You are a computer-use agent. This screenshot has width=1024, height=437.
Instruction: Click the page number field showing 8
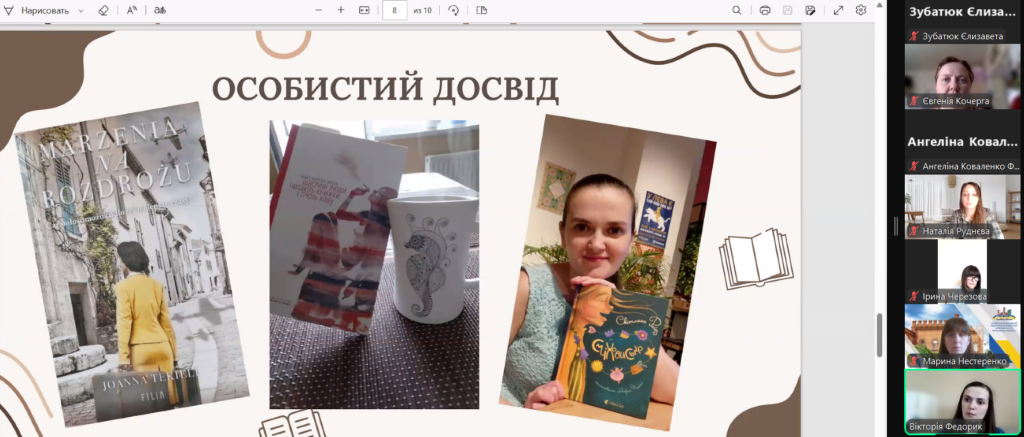394,10
